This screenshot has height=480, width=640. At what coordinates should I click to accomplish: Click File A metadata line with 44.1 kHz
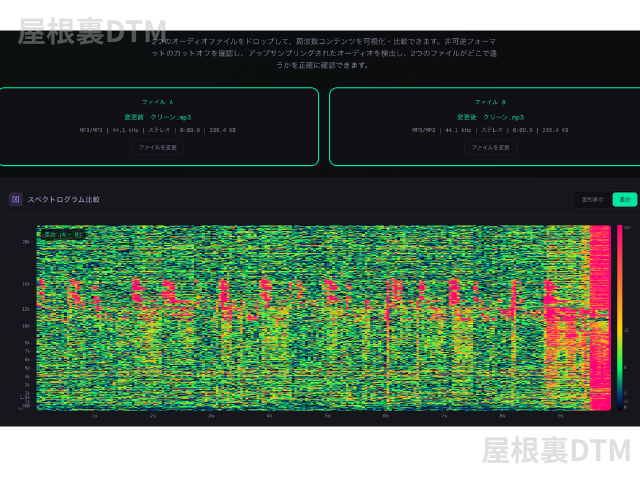pyautogui.click(x=158, y=130)
